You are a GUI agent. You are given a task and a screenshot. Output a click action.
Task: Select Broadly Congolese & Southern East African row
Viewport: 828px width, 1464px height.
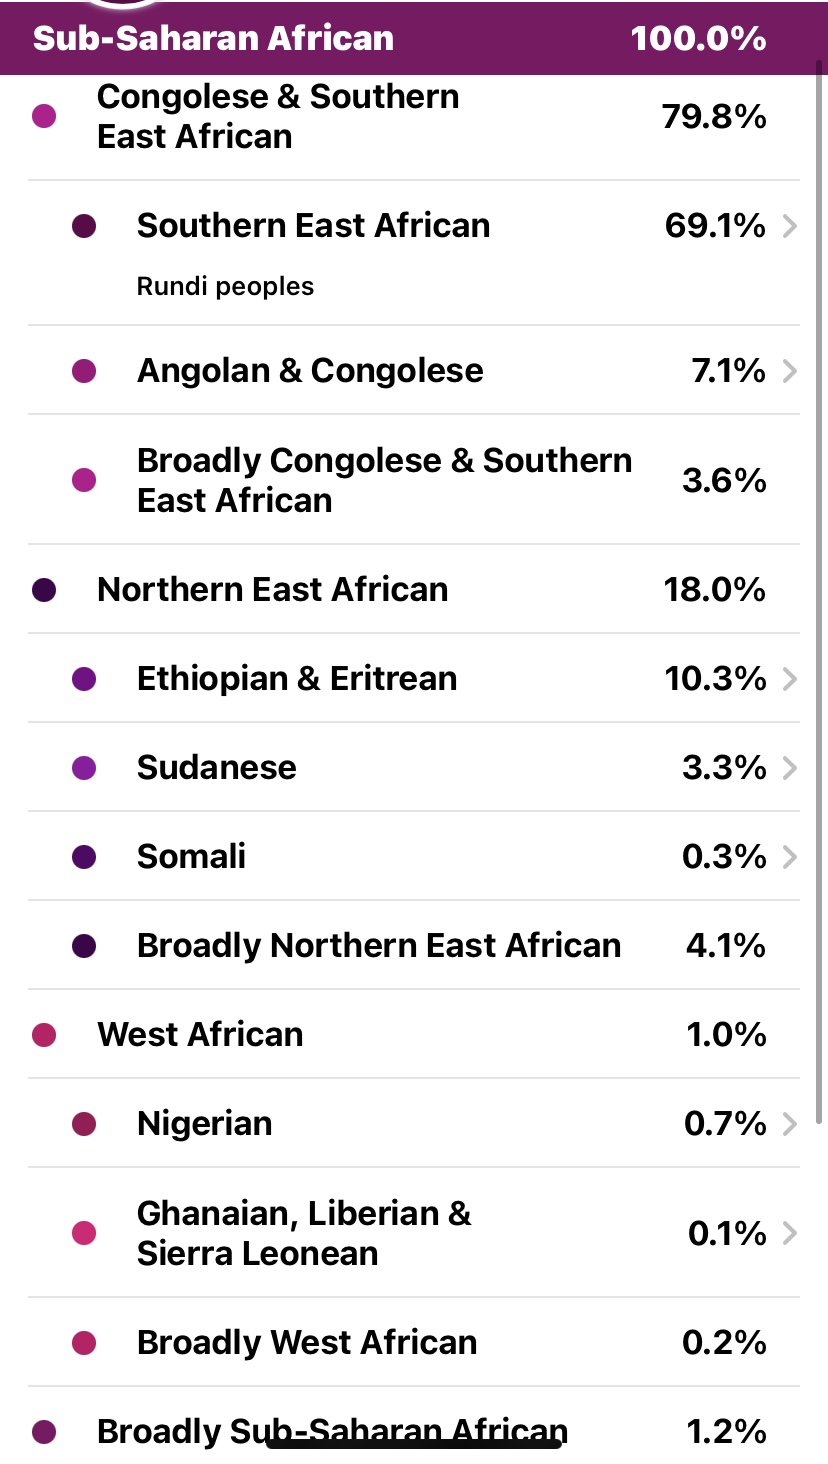(414, 480)
